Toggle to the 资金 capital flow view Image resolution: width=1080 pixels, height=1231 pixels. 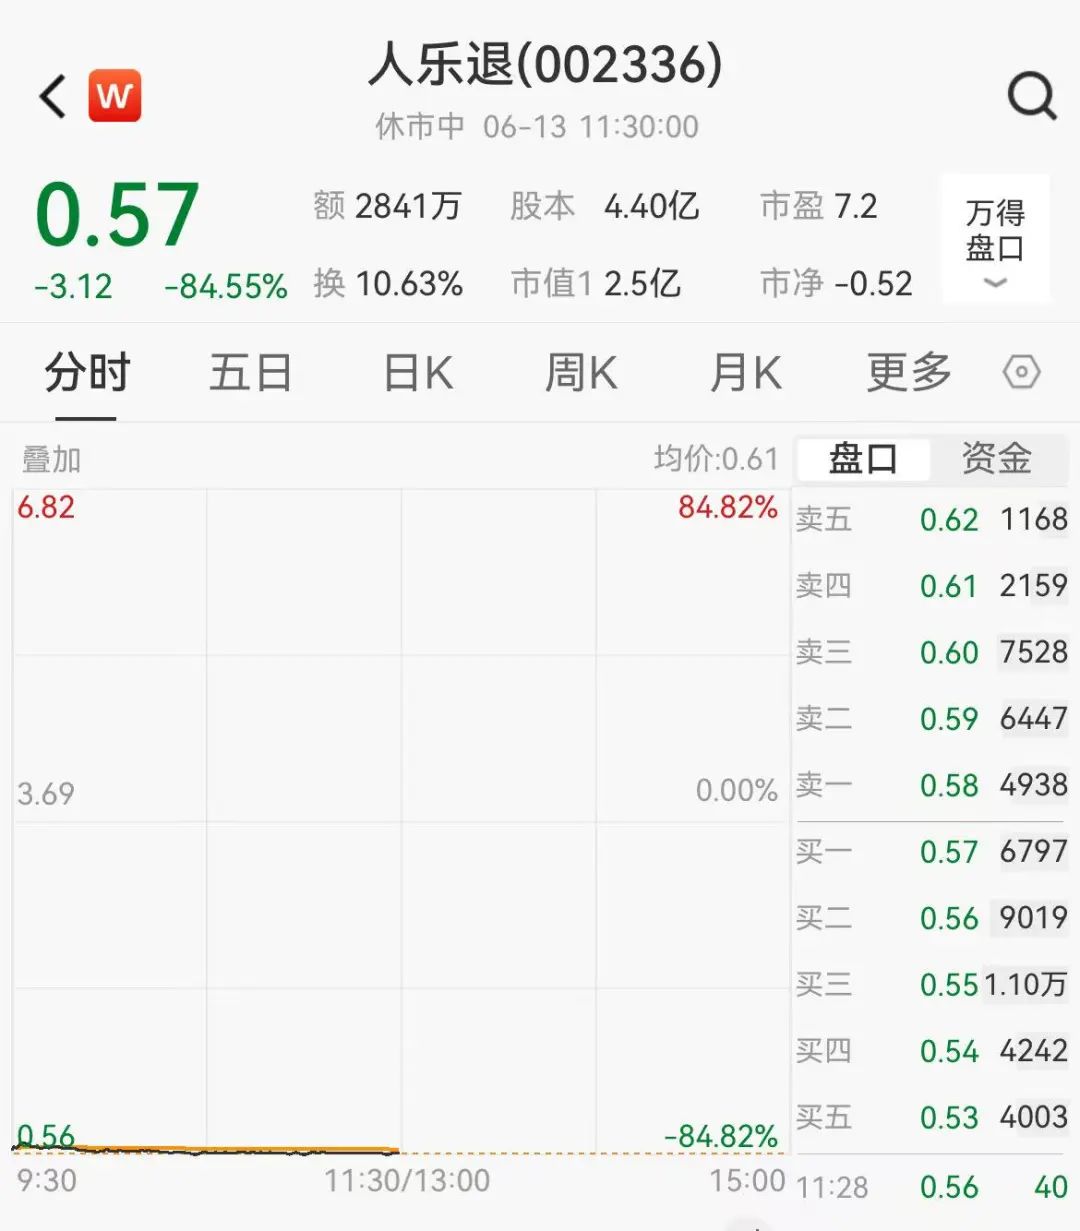996,459
